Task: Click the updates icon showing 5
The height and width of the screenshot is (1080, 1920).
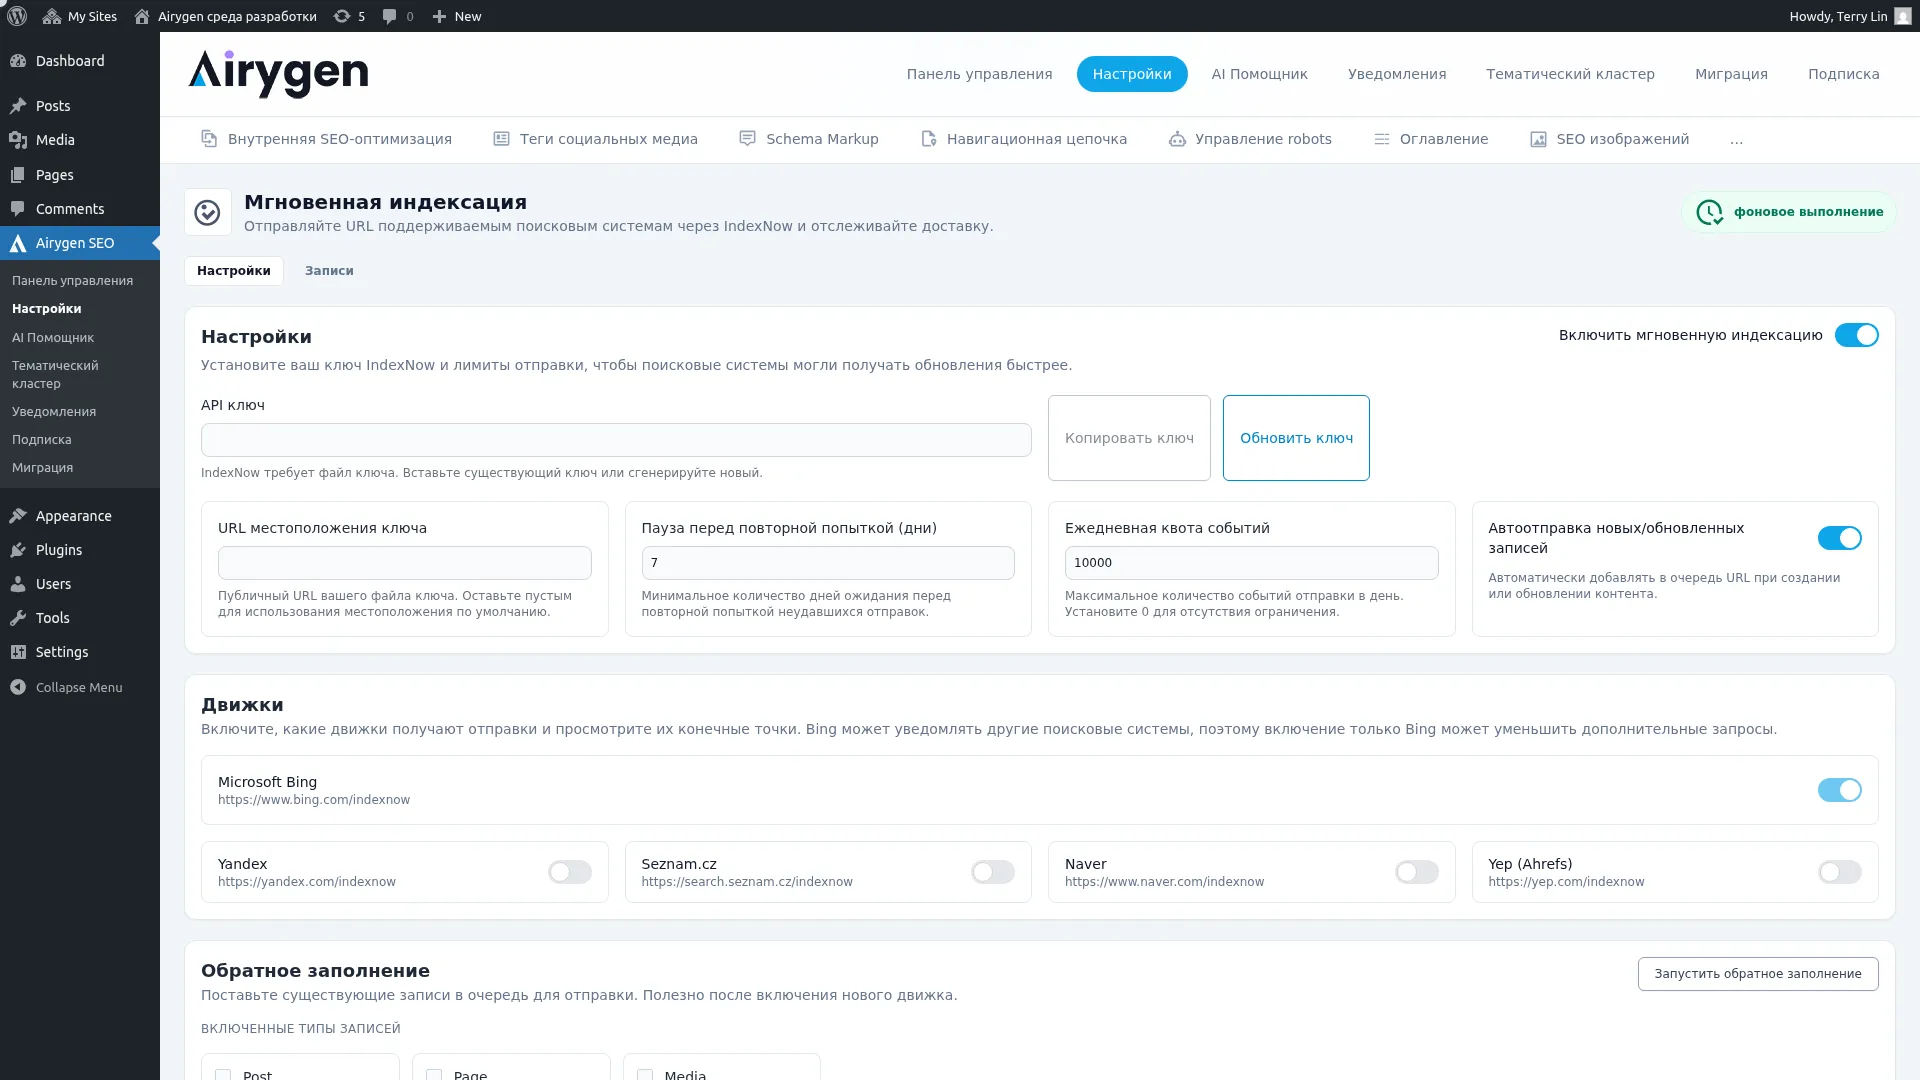Action: (x=342, y=16)
